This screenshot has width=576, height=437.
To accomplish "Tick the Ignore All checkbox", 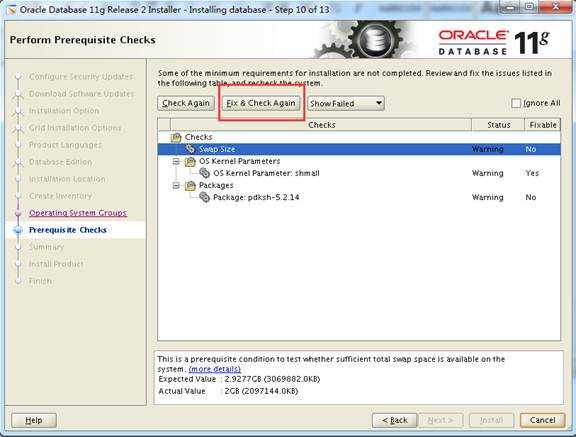I will (516, 103).
